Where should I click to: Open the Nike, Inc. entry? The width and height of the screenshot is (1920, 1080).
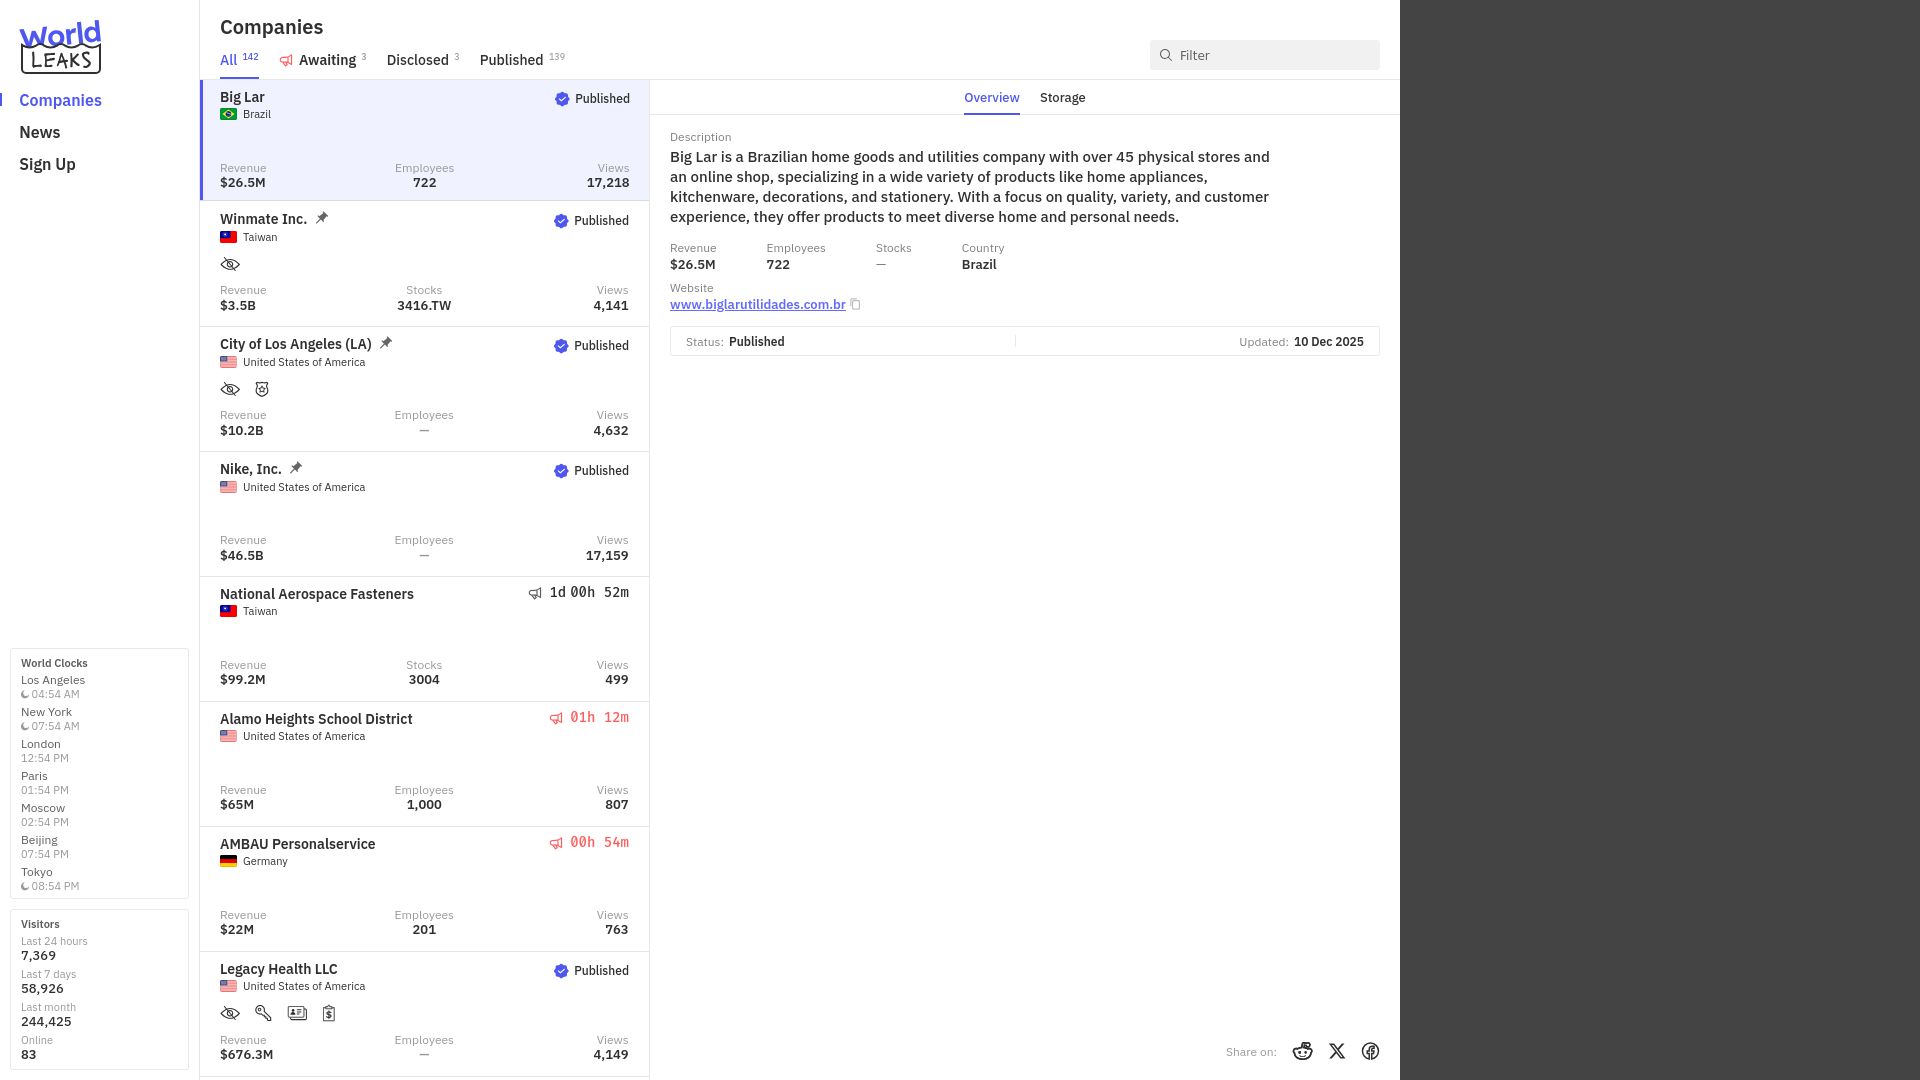[x=425, y=514]
